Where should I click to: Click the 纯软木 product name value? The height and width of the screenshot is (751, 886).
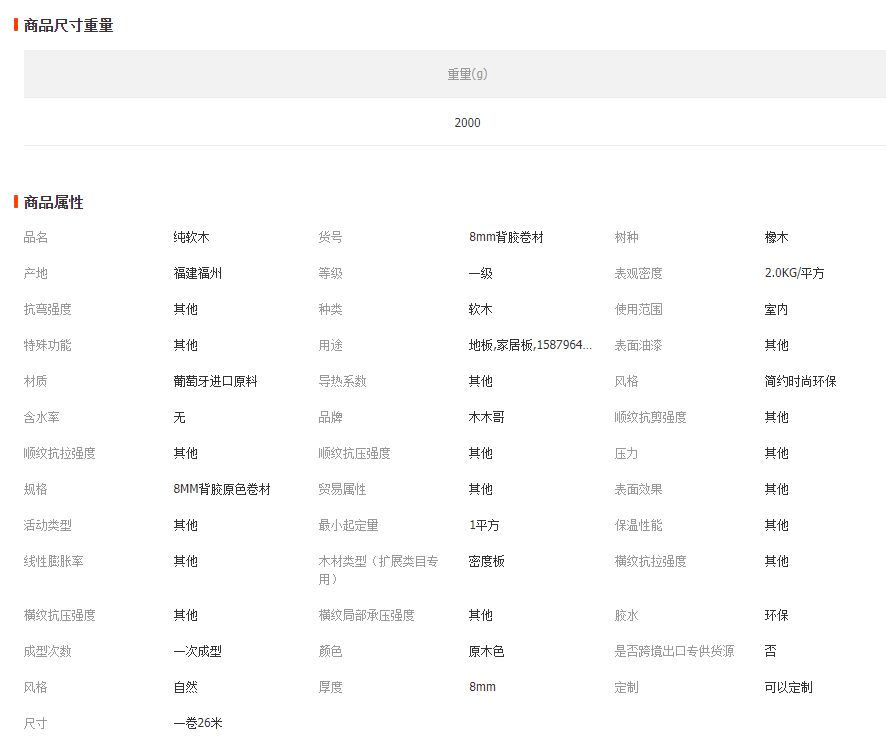(191, 237)
